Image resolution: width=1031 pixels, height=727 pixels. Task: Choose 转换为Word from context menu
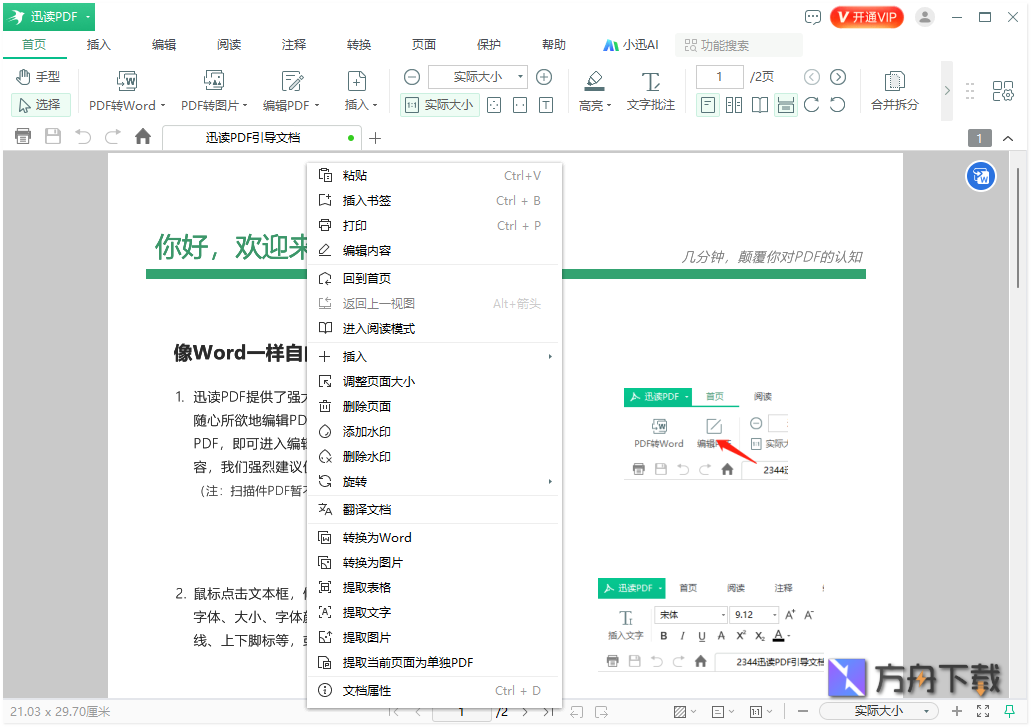[434, 538]
